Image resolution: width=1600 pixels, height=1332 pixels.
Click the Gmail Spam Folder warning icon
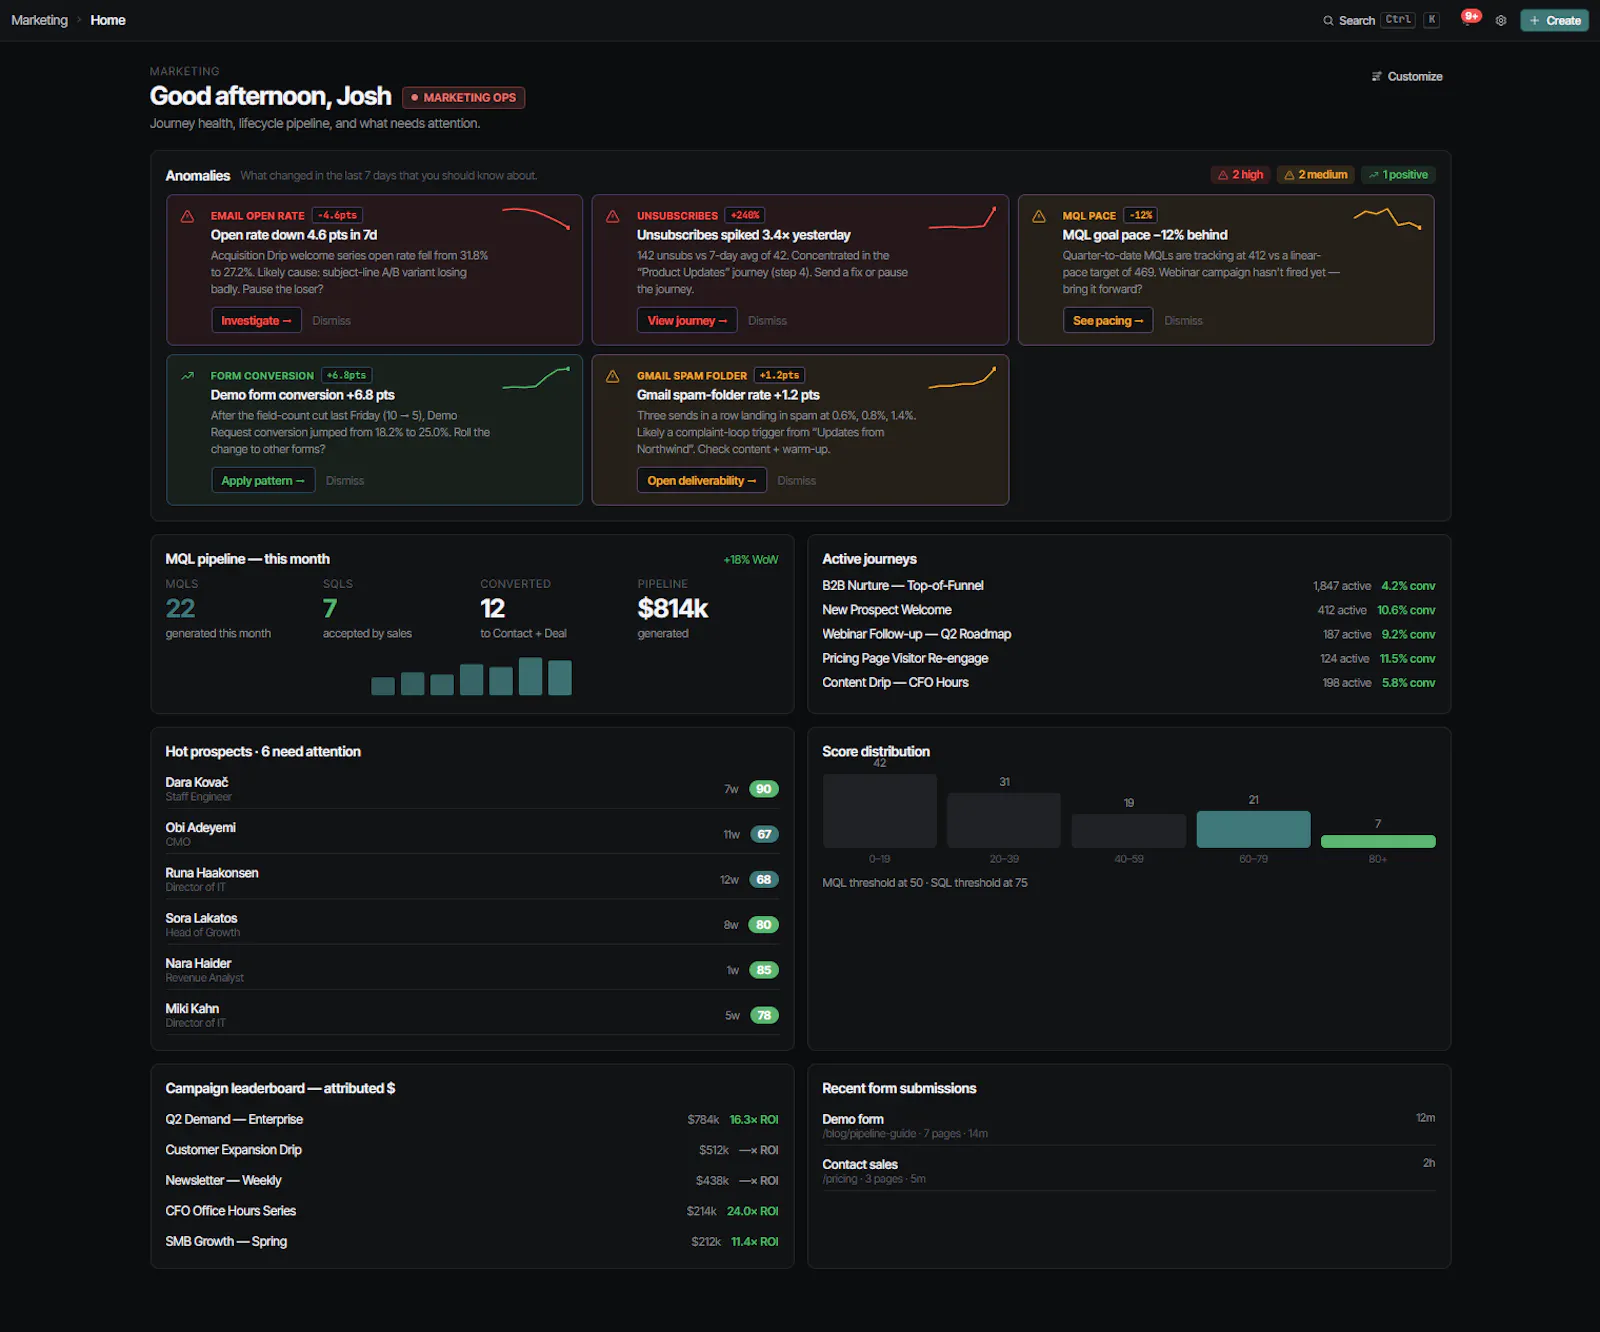[x=613, y=376]
